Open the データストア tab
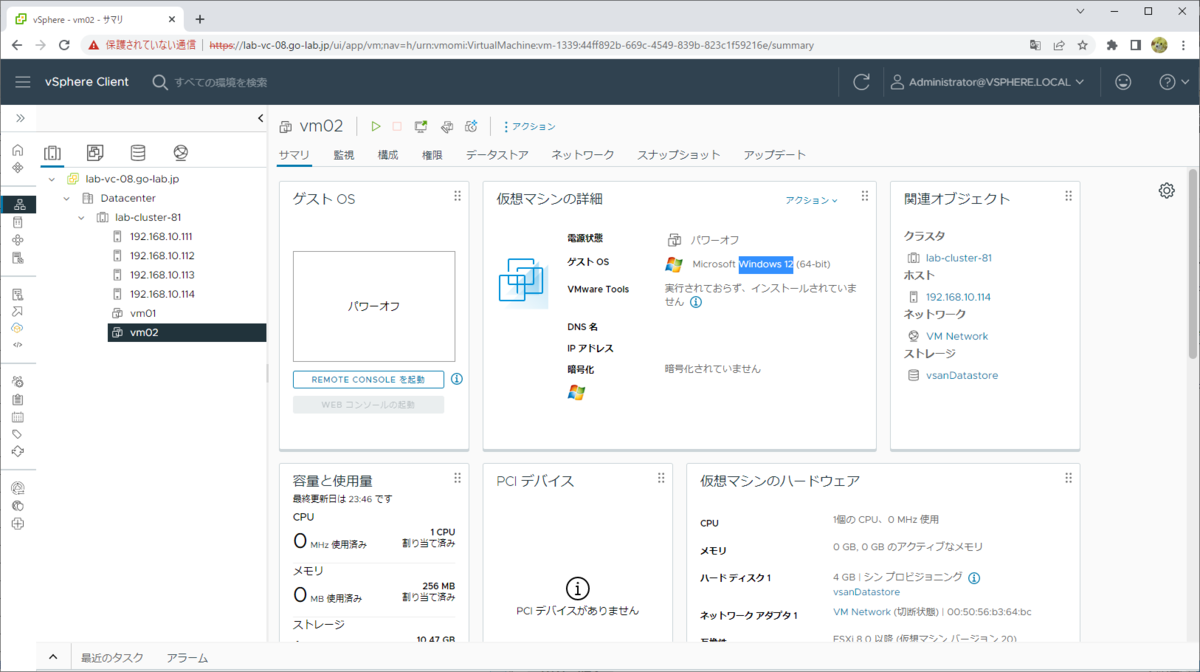Viewport: 1200px width, 672px height. (x=497, y=155)
